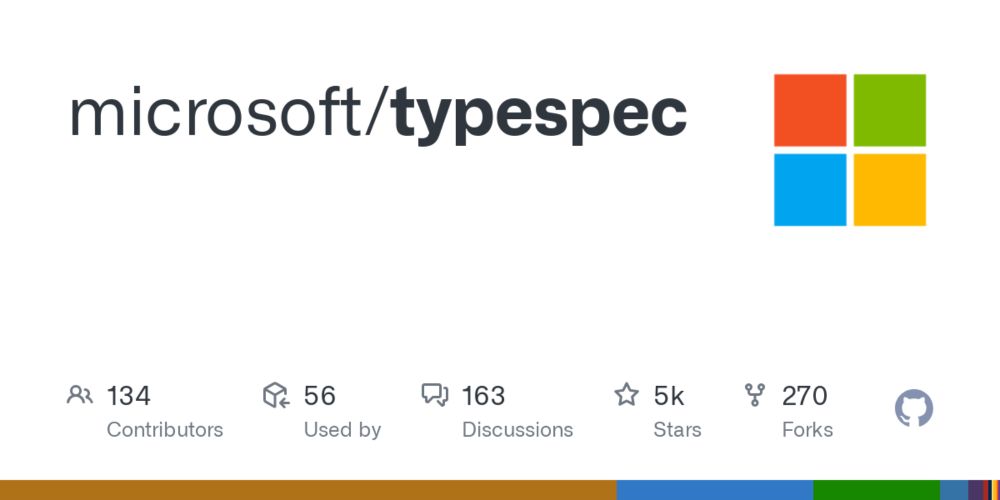Click the 270 forks count
1000x500 pixels.
click(x=804, y=396)
